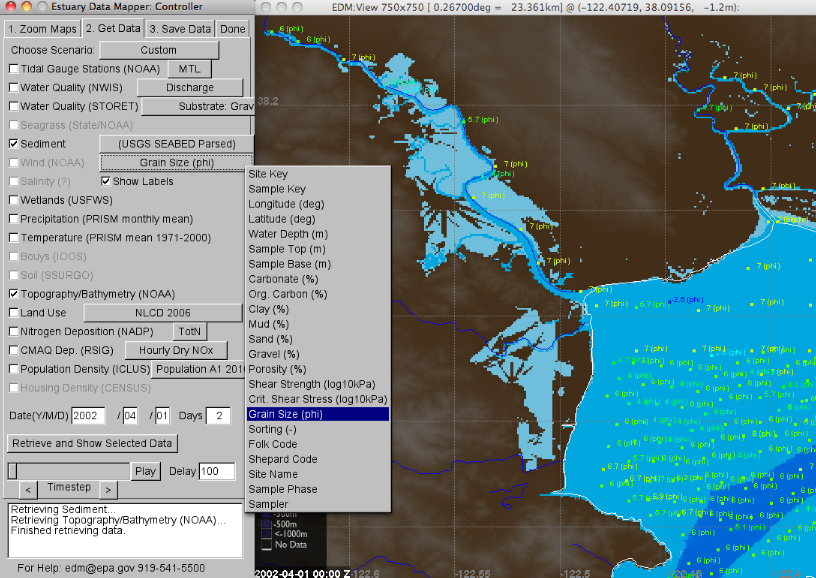
Task: Open the Custom scenario dropdown
Action: [x=158, y=50]
